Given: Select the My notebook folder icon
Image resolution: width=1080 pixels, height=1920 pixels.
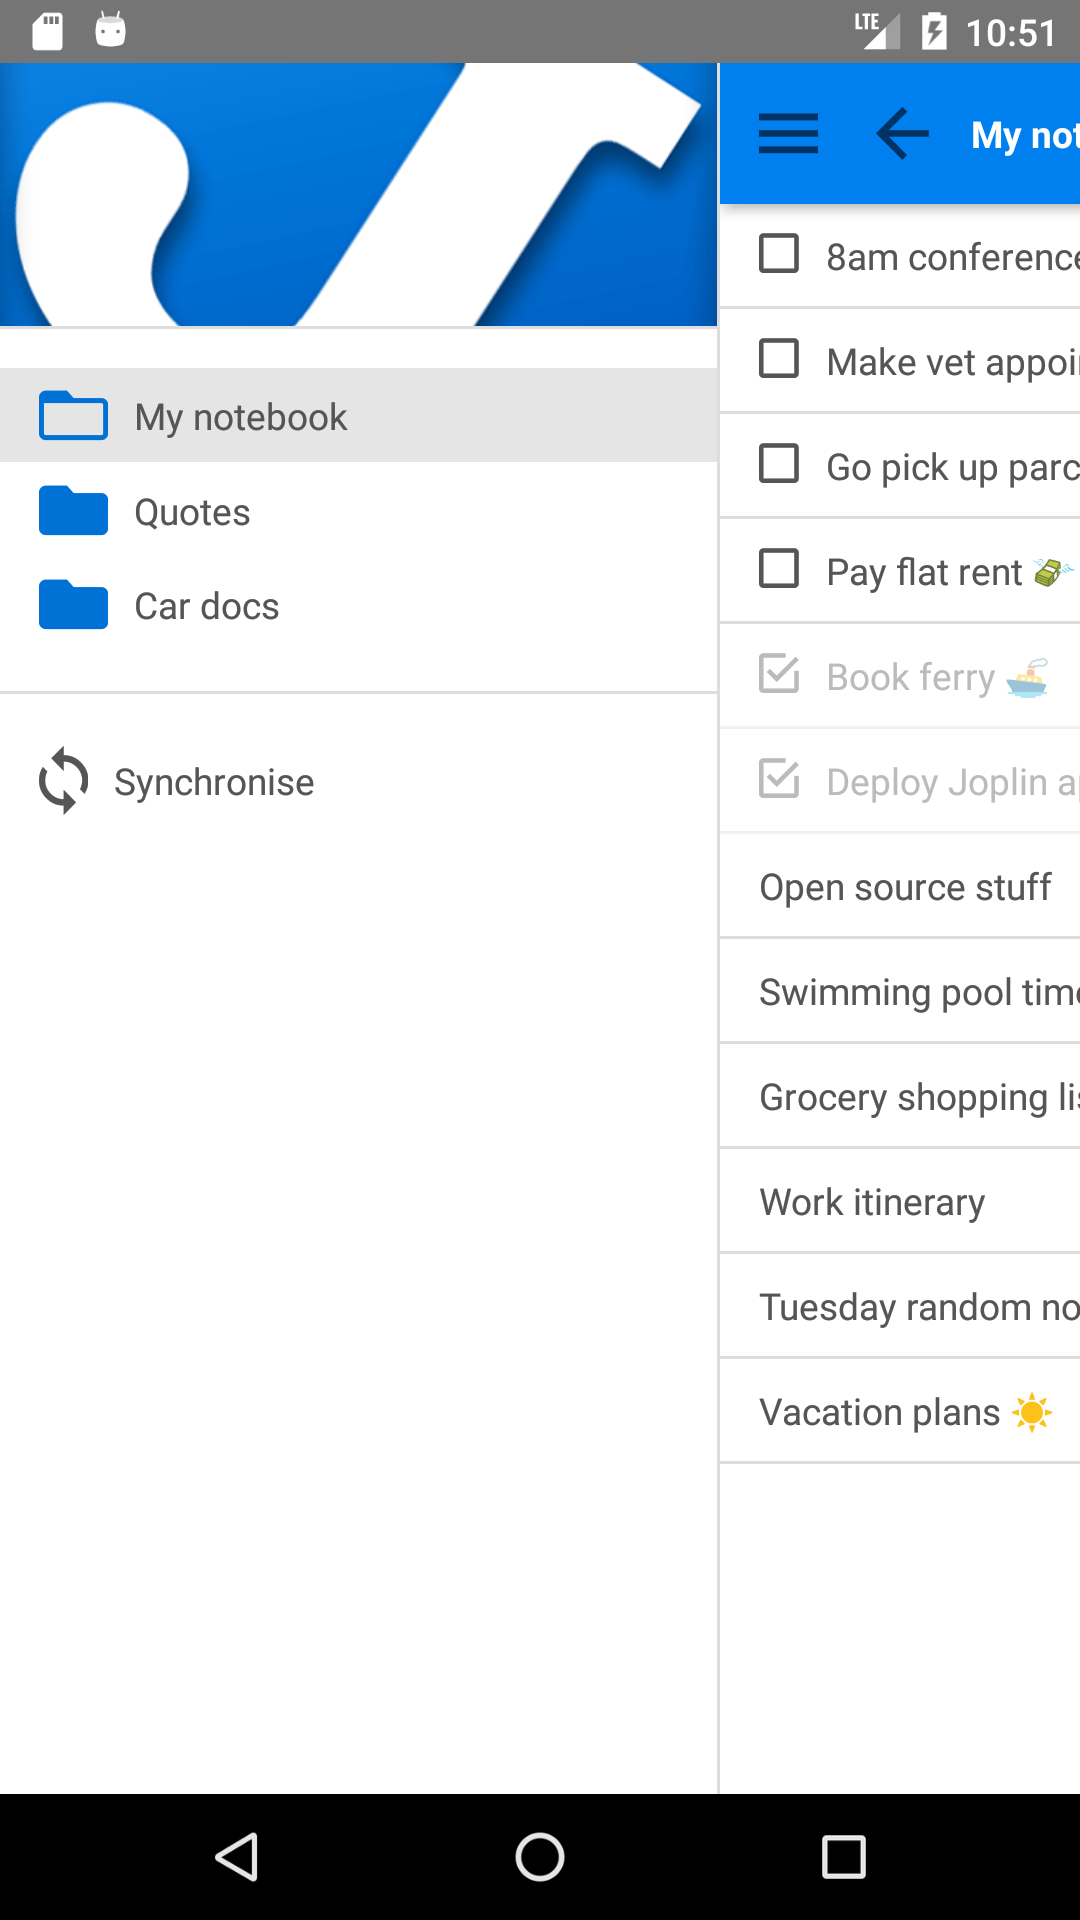Looking at the screenshot, I should point(73,416).
